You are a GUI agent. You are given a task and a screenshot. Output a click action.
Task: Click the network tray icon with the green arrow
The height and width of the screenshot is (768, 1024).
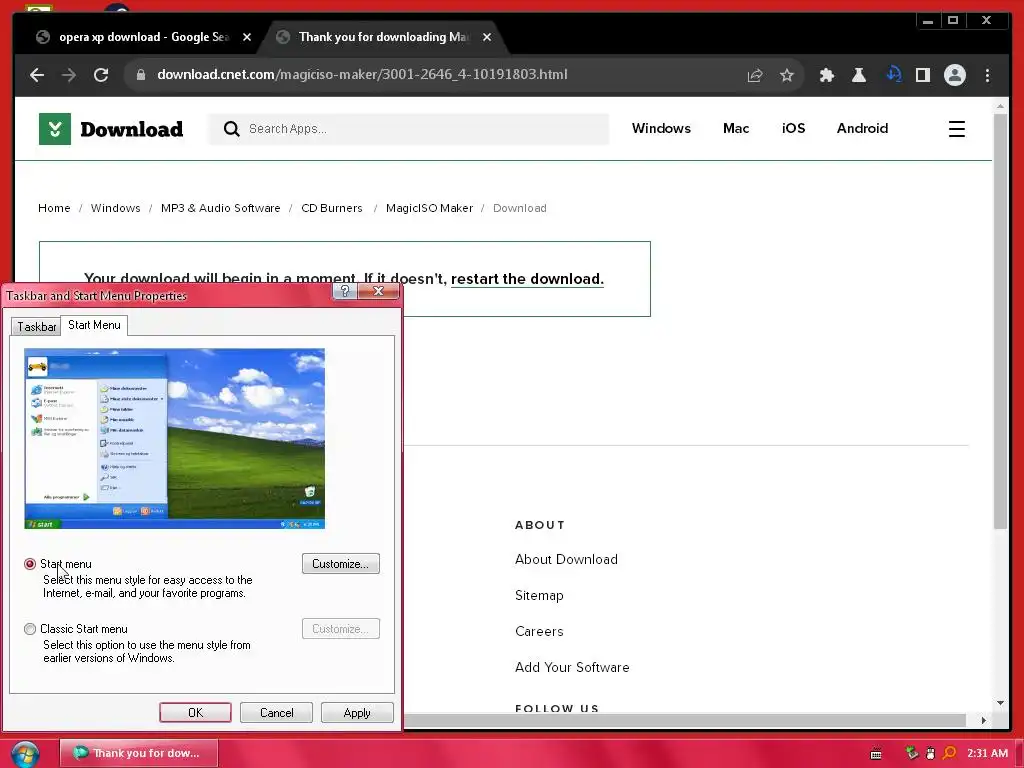pyautogui.click(x=912, y=753)
